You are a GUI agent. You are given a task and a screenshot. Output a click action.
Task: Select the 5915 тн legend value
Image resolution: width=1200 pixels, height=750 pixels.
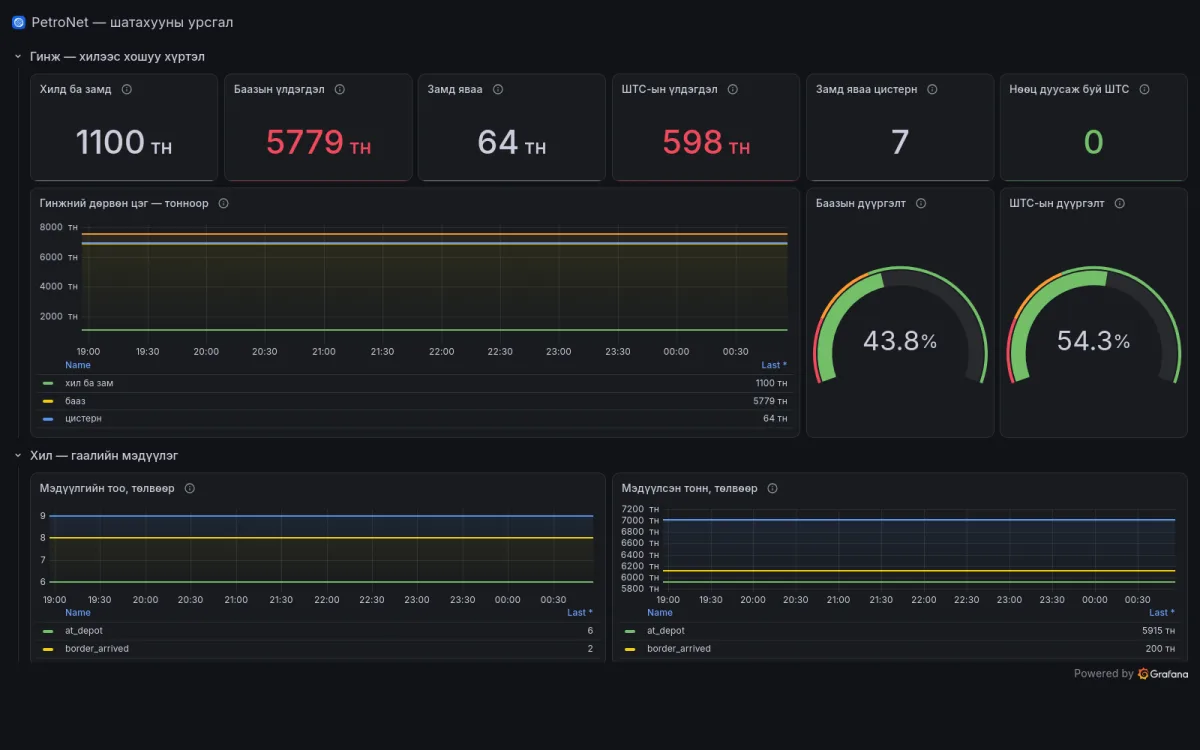pyautogui.click(x=1158, y=631)
